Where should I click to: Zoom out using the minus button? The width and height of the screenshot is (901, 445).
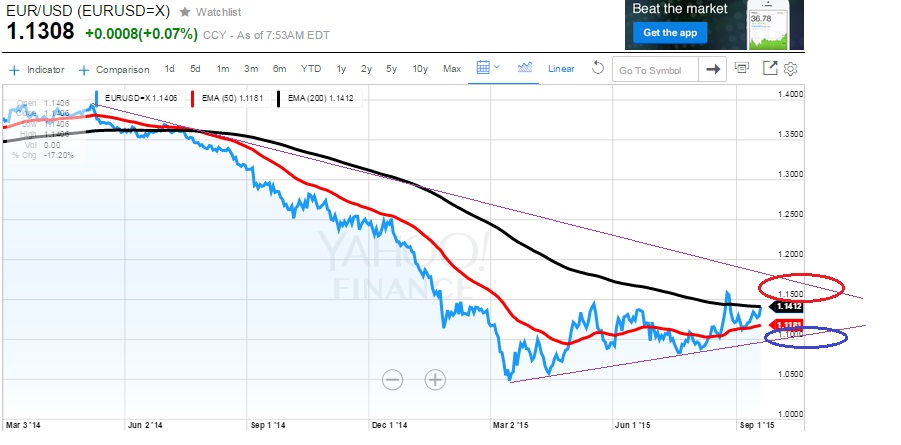pos(392,379)
